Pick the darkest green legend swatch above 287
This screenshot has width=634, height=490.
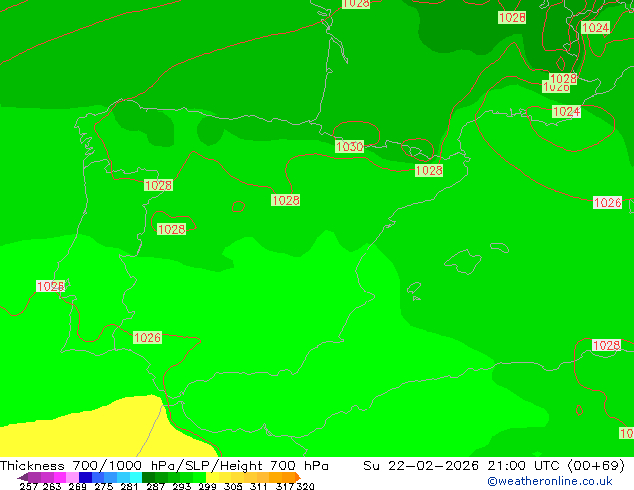tap(148, 477)
